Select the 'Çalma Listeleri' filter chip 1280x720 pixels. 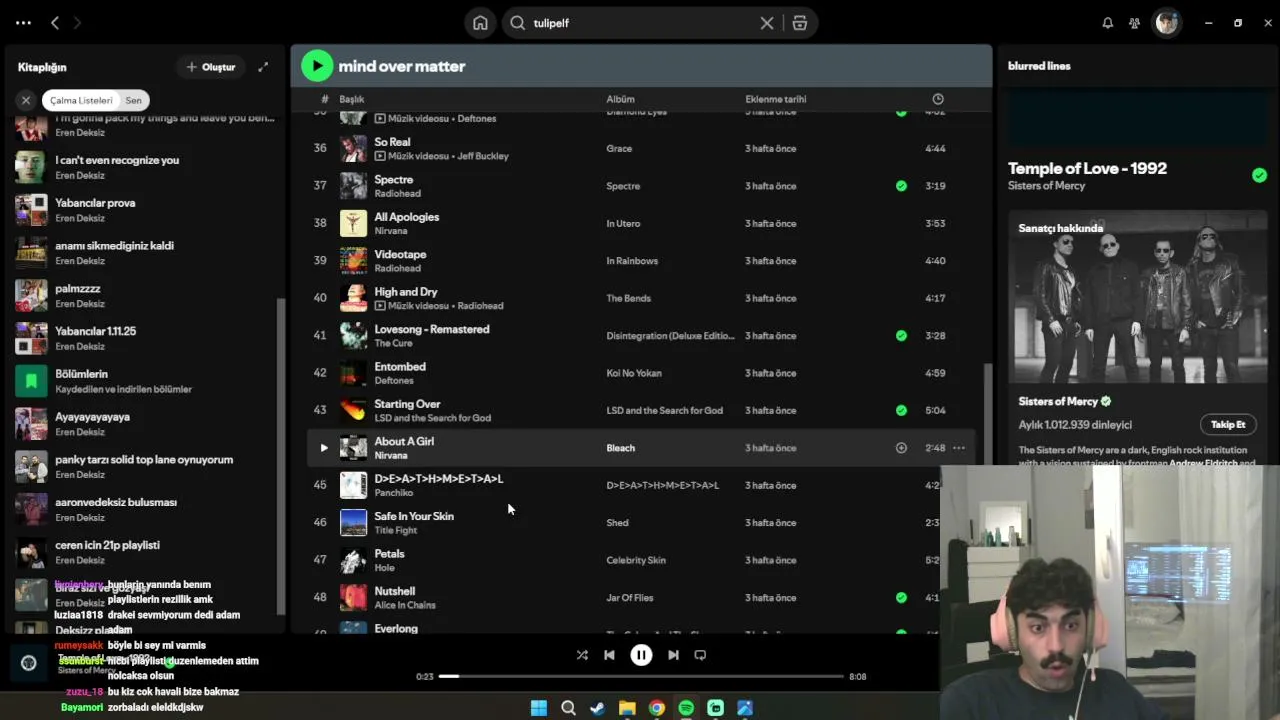point(81,100)
